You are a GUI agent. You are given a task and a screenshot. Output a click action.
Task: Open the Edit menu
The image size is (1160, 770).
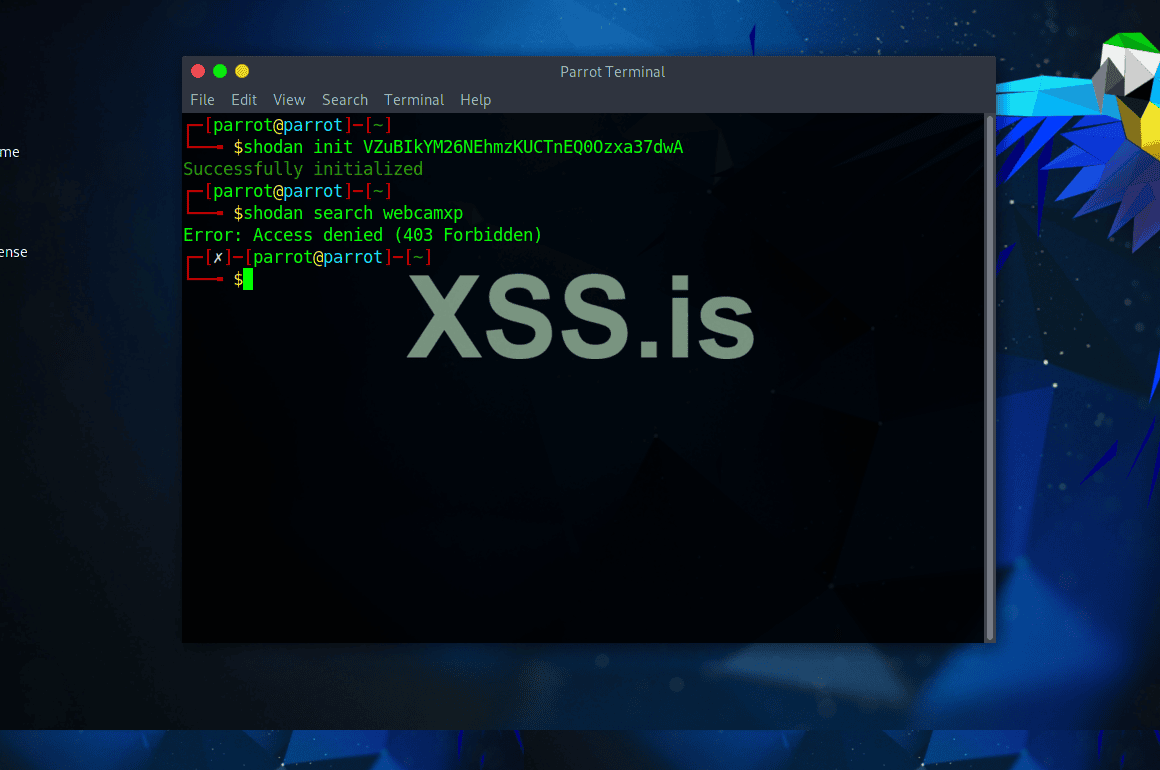point(243,100)
